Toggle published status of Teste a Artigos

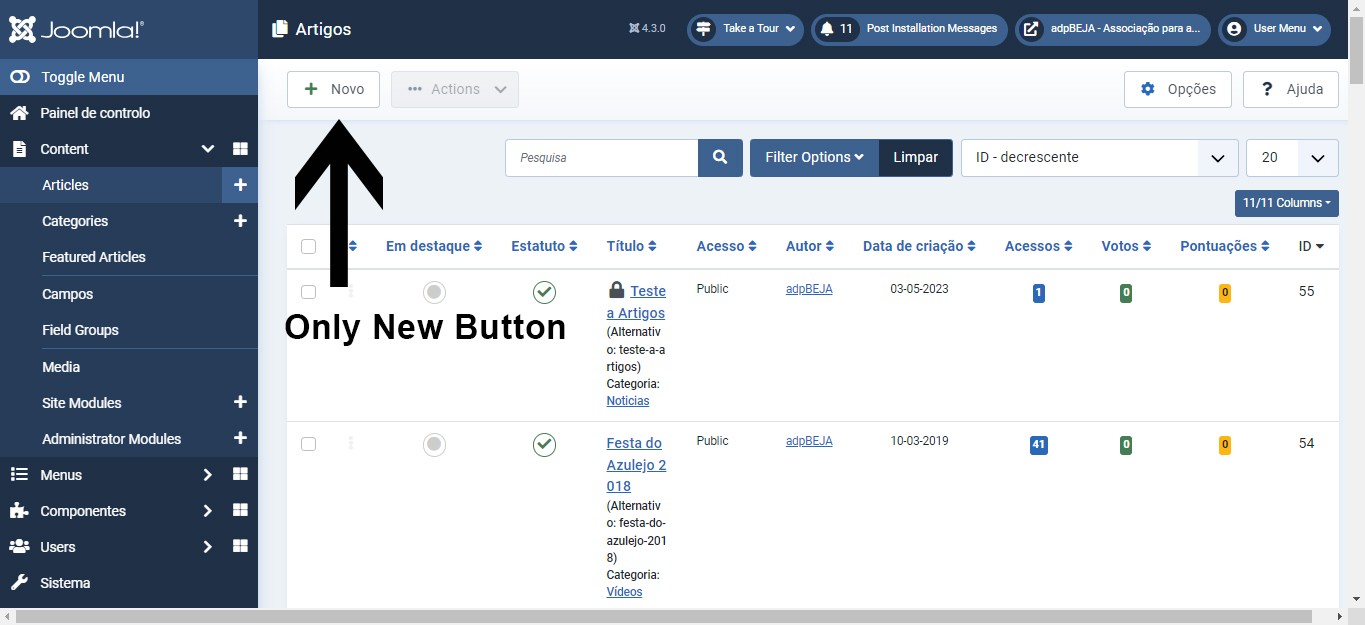[x=544, y=292]
